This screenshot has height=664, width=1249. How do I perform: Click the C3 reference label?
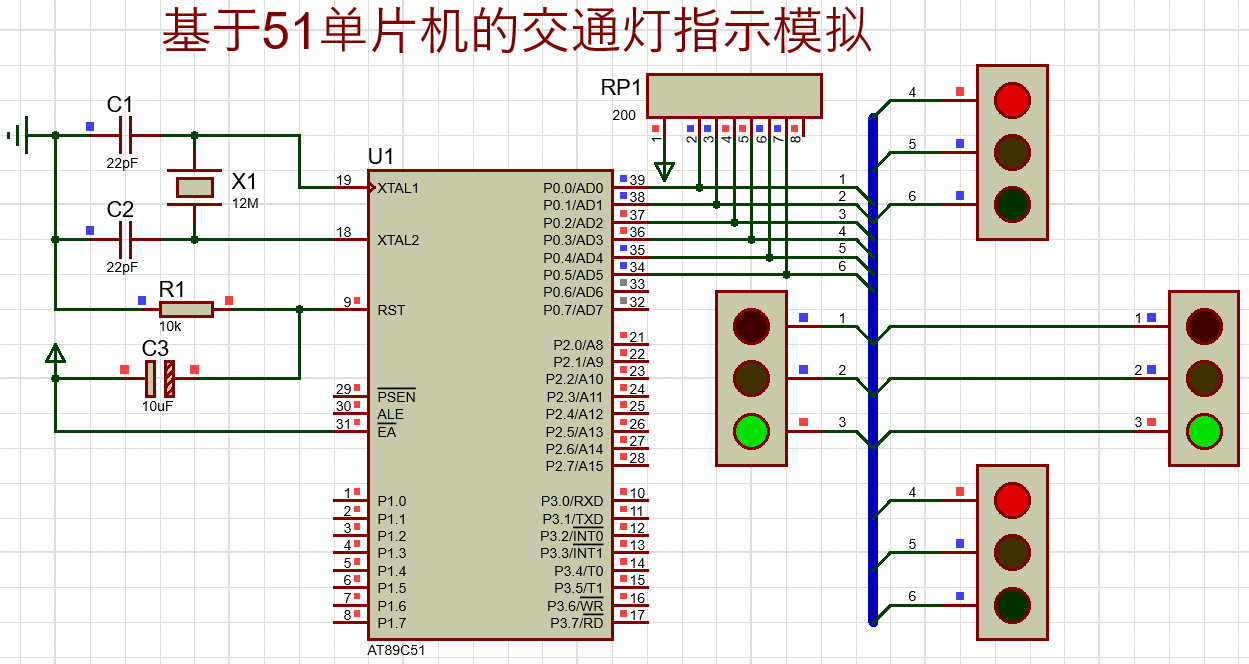(x=155, y=349)
